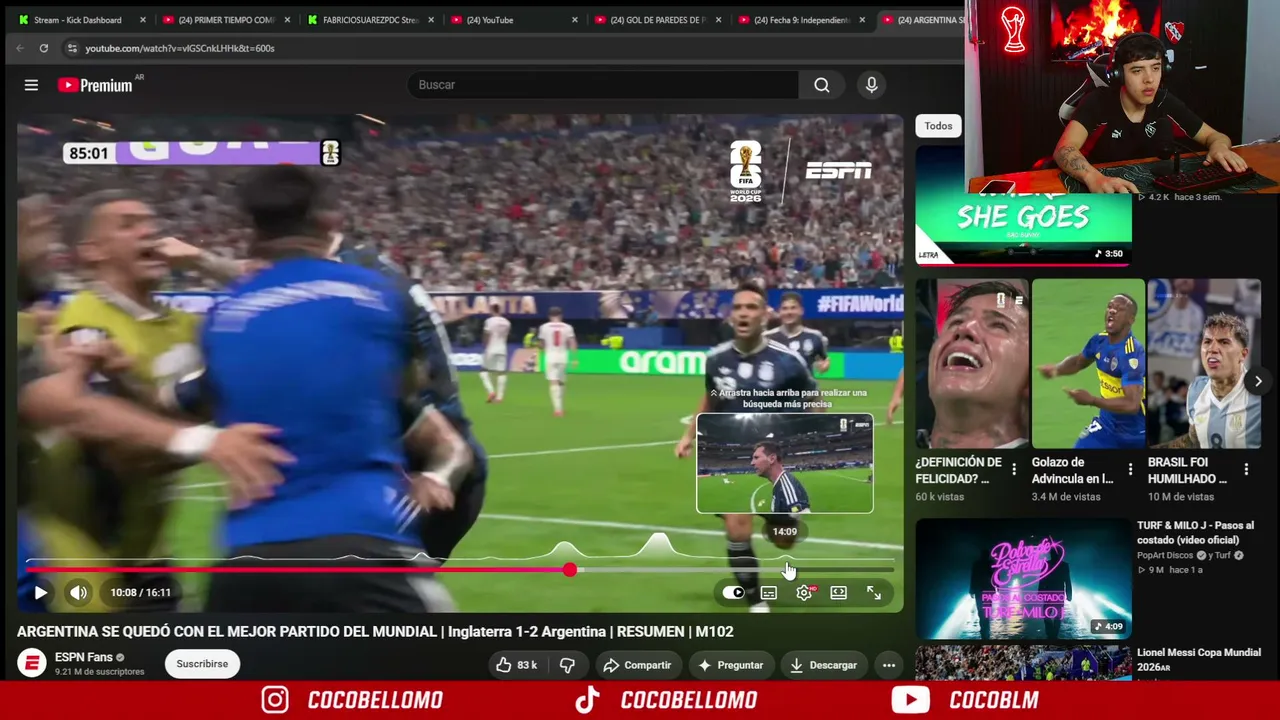Click Descargar to download the video
The width and height of the screenshot is (1280, 720).
[x=823, y=665]
